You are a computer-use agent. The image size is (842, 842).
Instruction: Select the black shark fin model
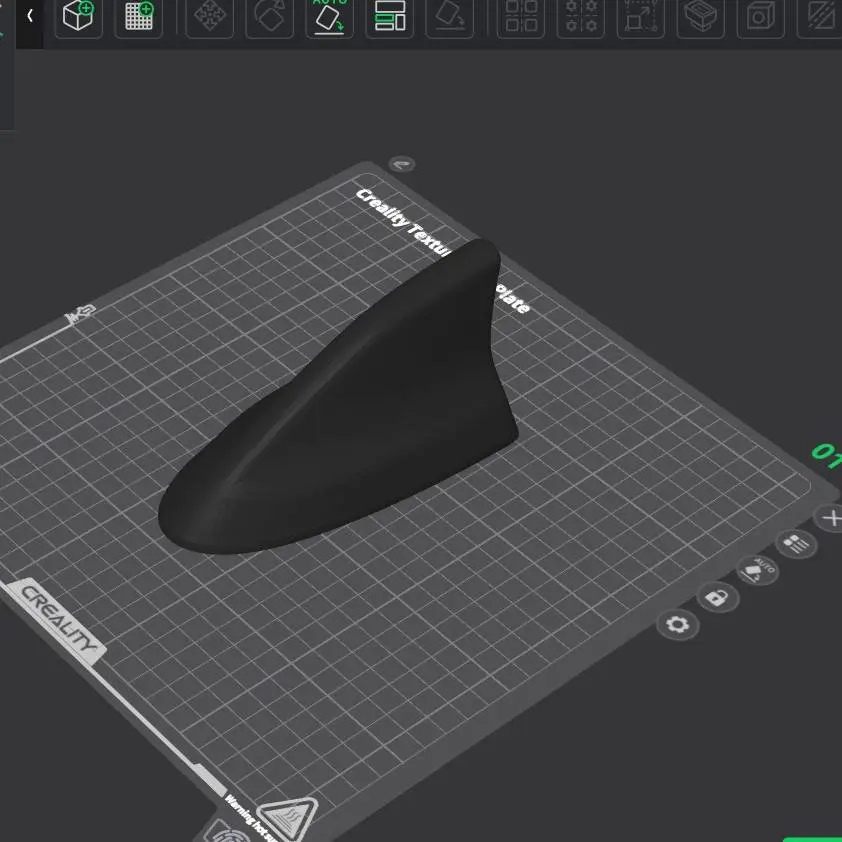(x=344, y=408)
